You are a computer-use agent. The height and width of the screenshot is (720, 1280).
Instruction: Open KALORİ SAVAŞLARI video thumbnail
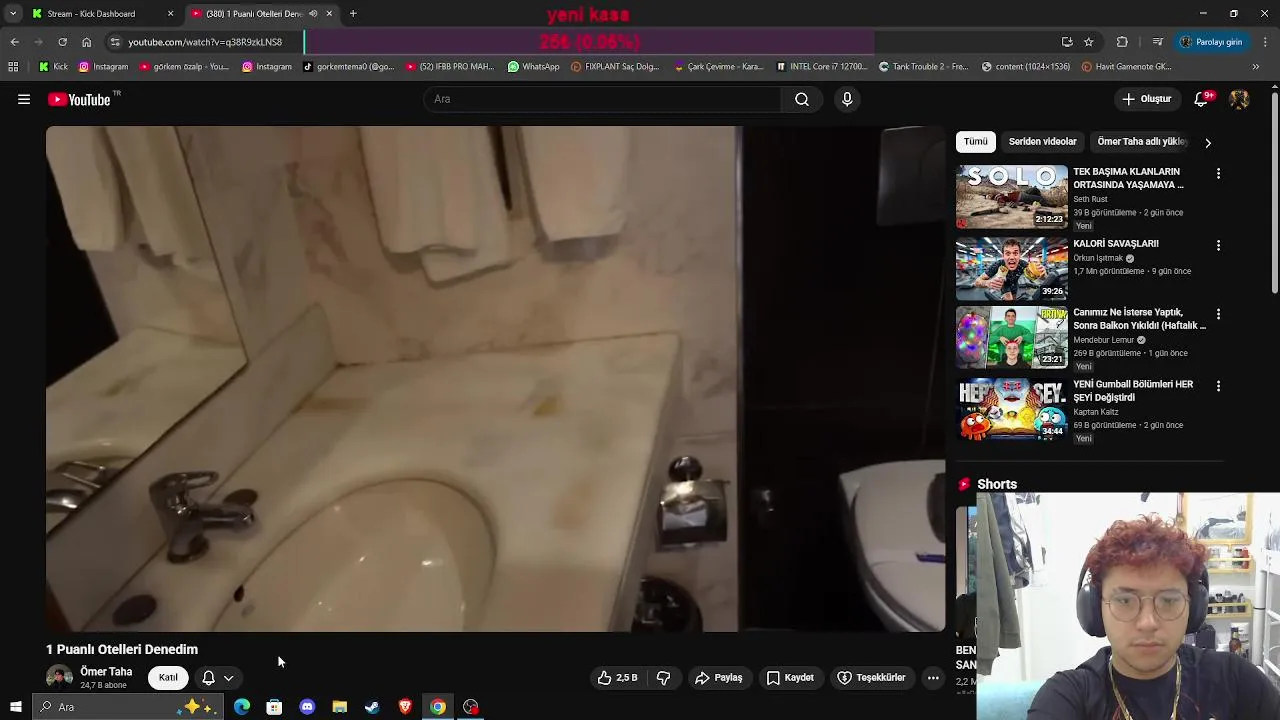point(1012,268)
